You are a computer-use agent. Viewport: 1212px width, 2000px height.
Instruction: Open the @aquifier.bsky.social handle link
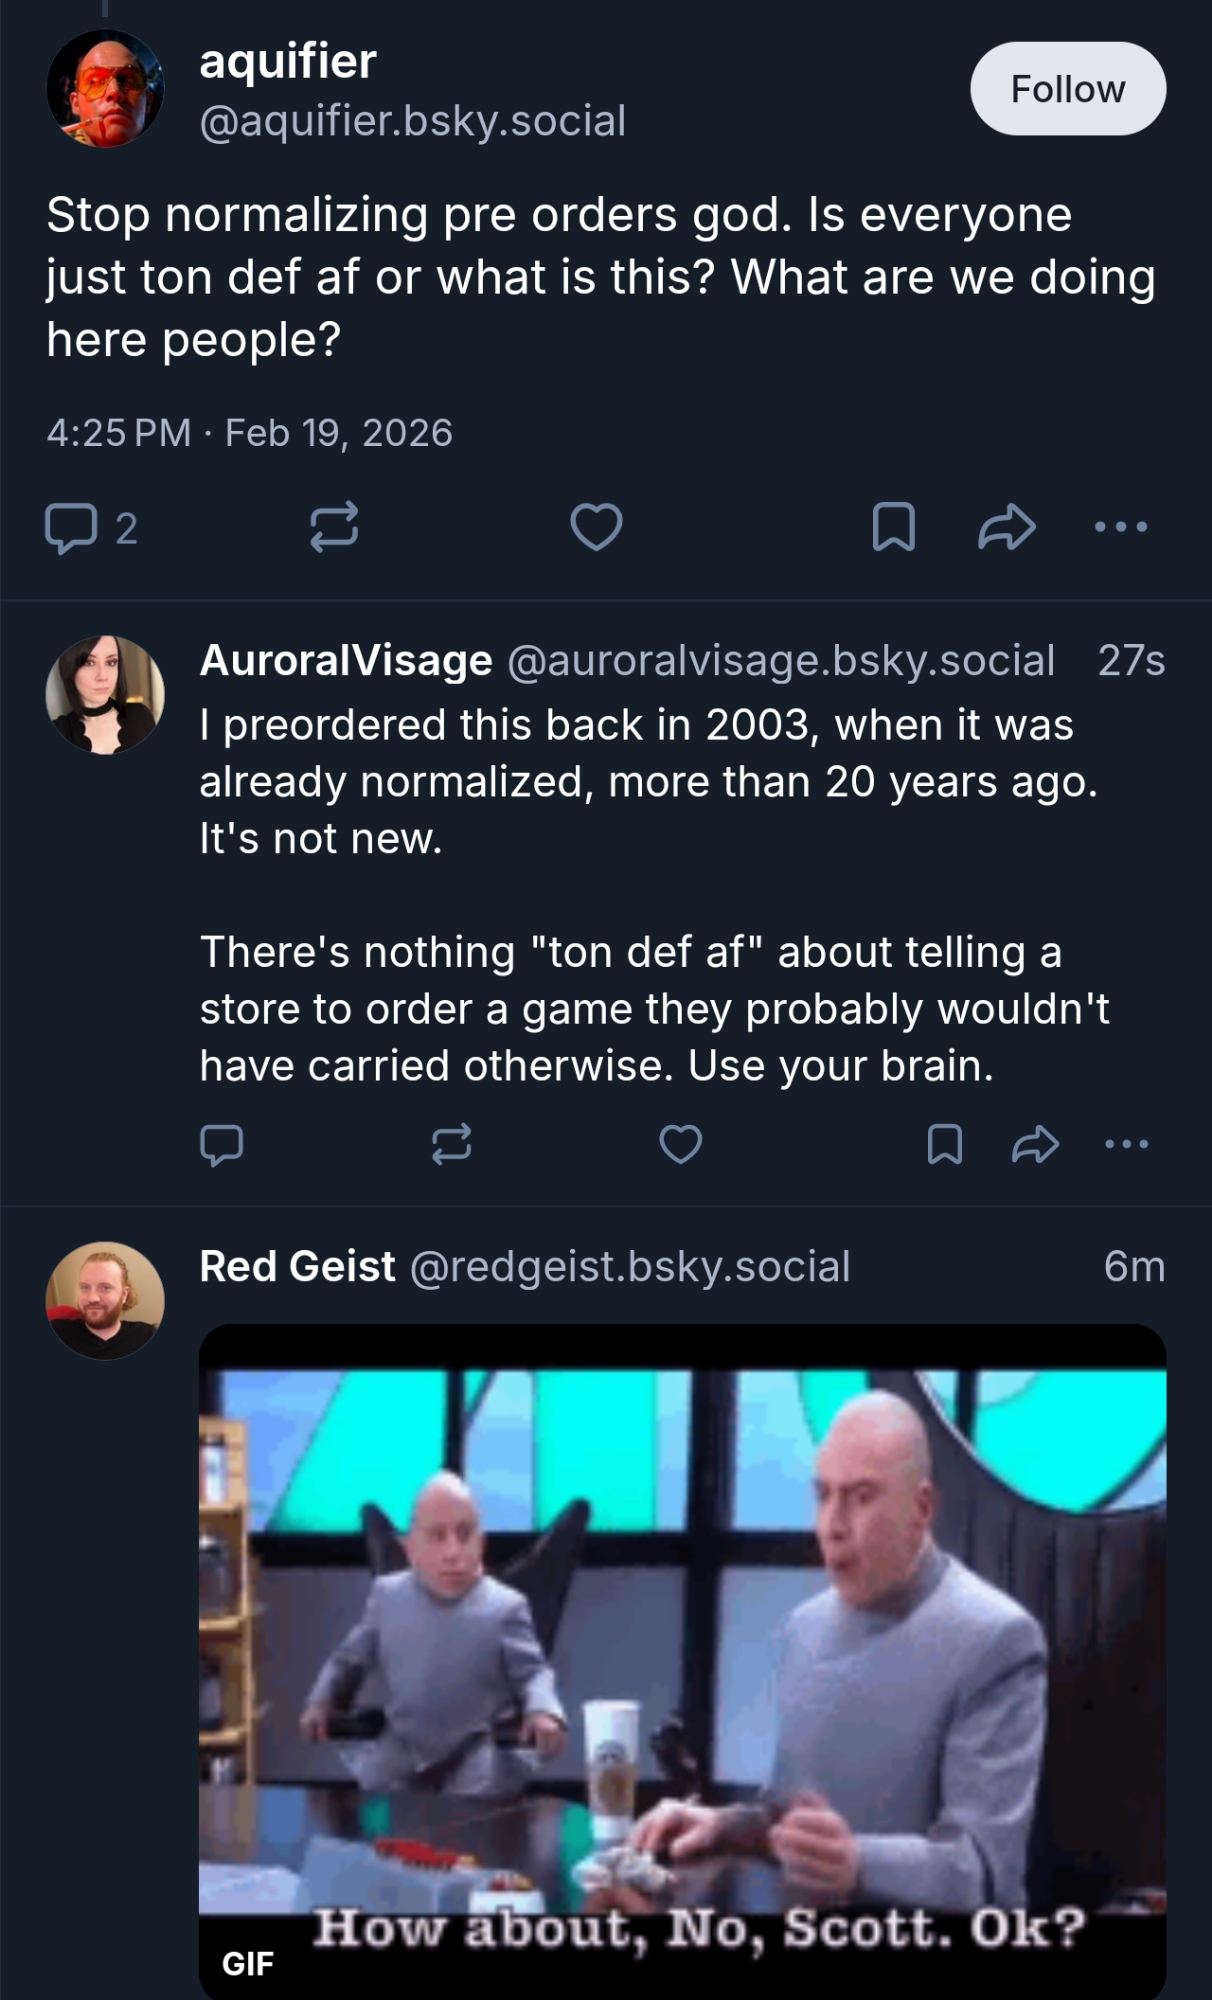412,121
